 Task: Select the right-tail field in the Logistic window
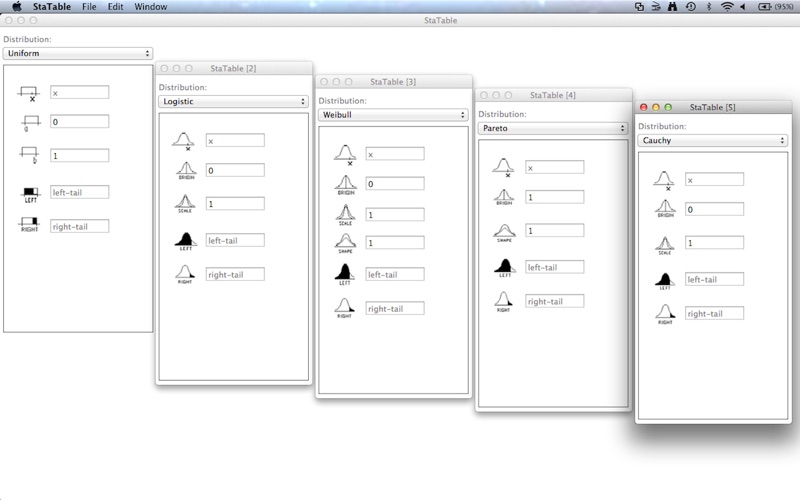pos(235,274)
